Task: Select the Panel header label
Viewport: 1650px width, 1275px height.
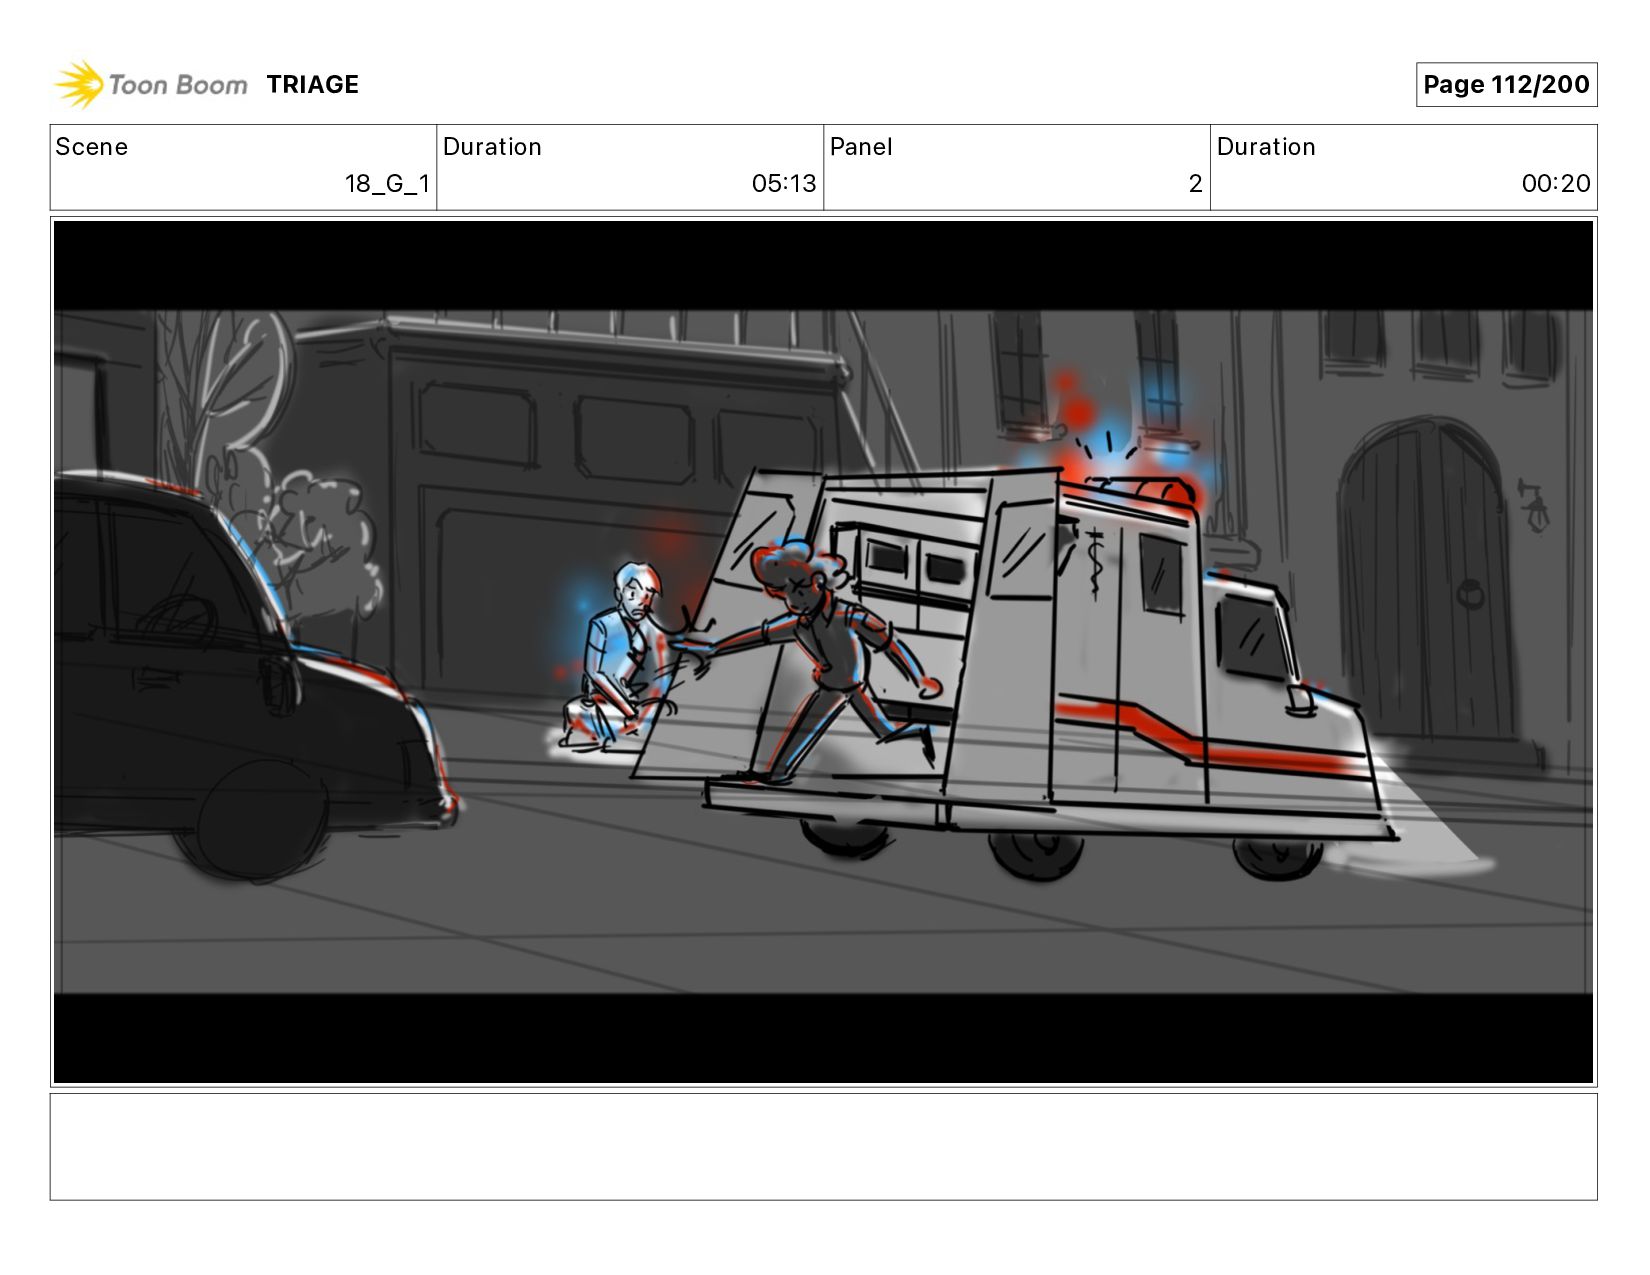Action: pos(861,147)
